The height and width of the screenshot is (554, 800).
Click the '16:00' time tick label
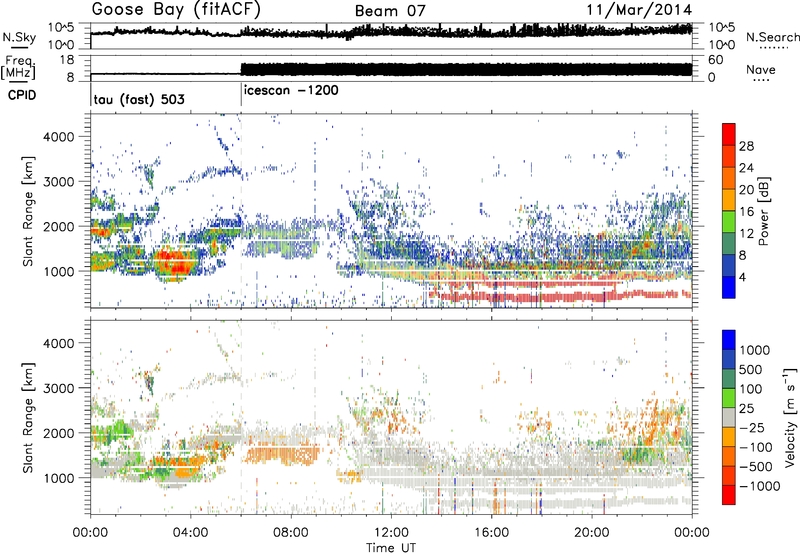click(x=491, y=533)
